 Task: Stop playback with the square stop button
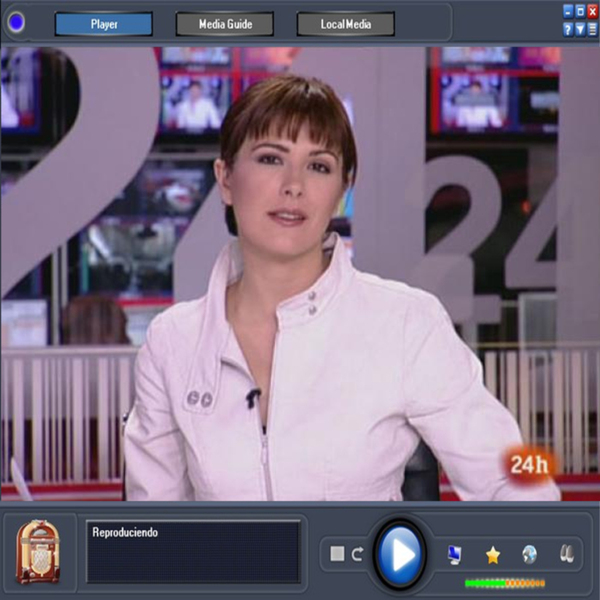pyautogui.click(x=337, y=554)
